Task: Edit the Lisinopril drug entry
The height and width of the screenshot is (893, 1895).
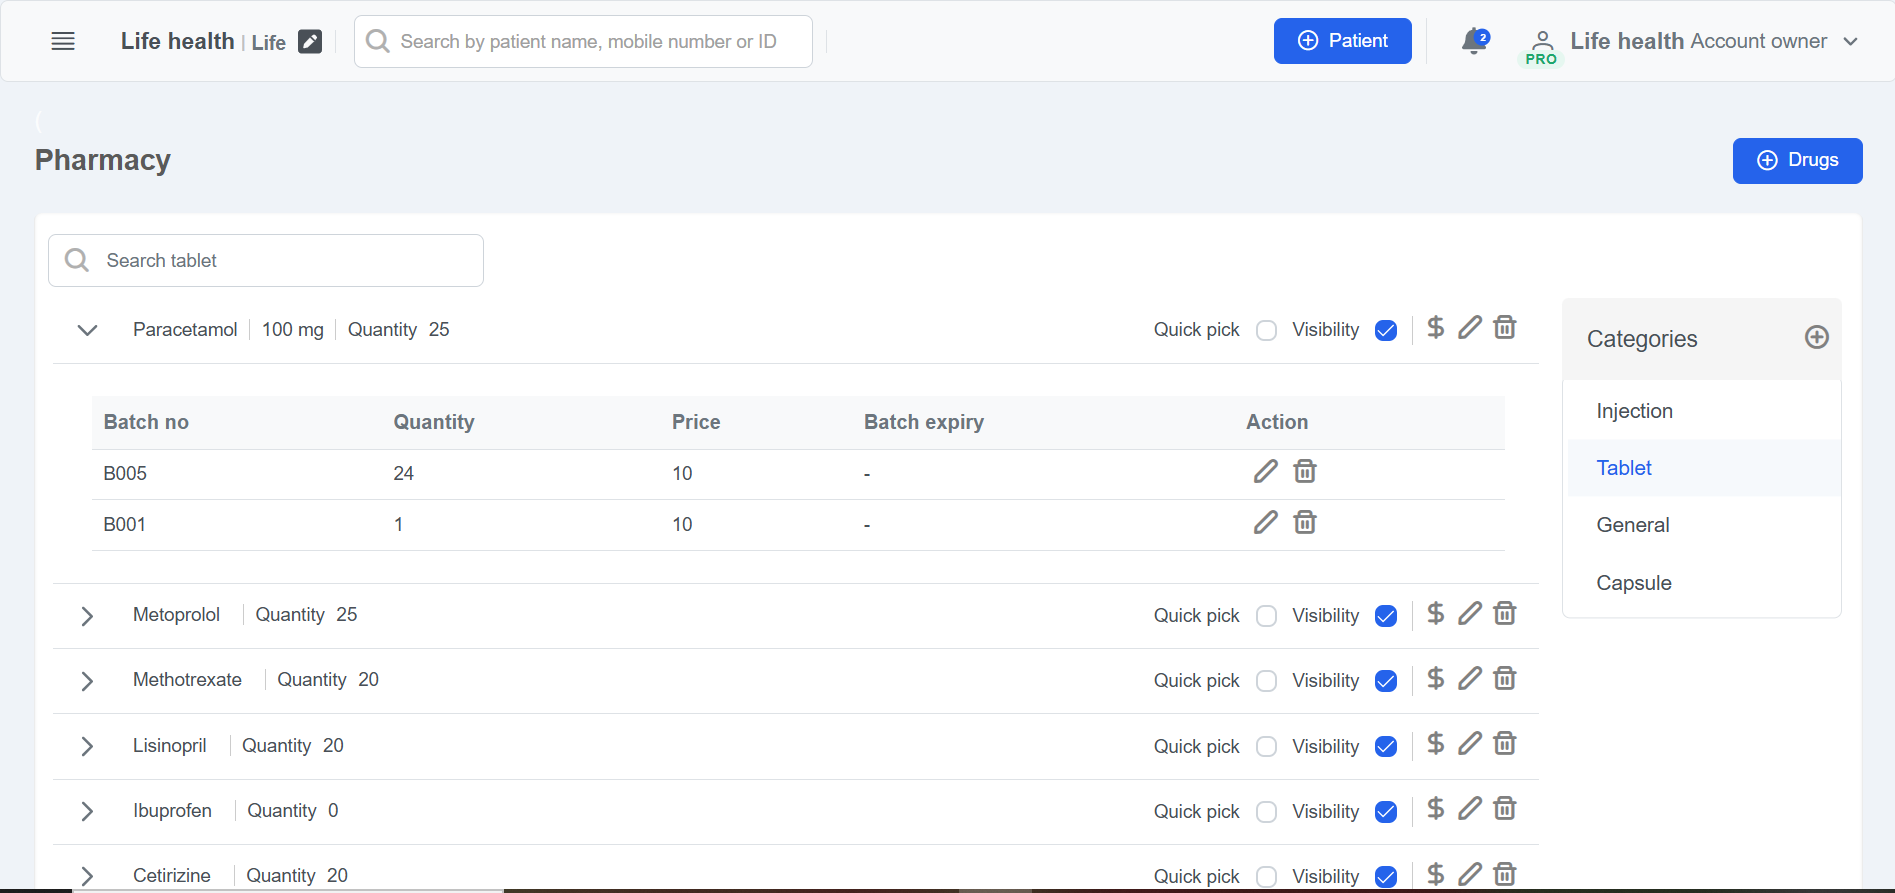Action: pyautogui.click(x=1469, y=744)
